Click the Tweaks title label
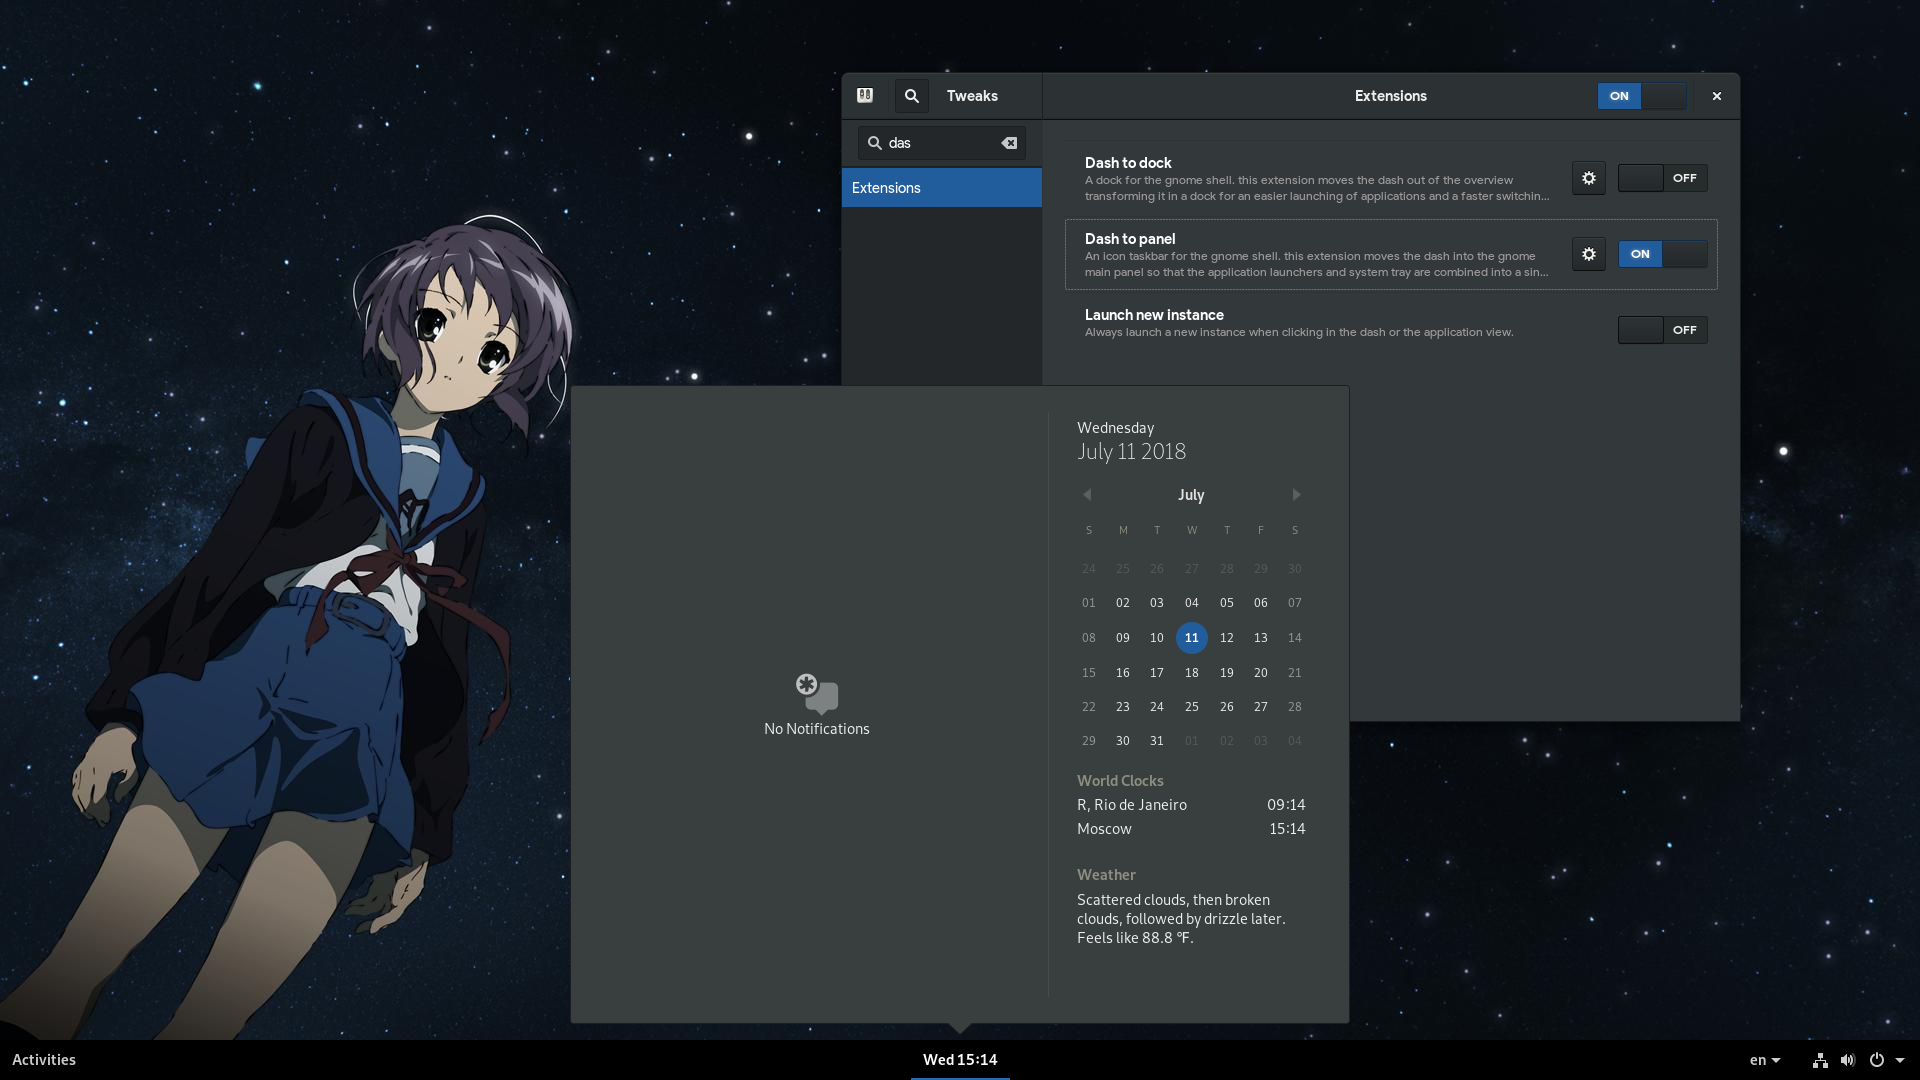 point(972,96)
